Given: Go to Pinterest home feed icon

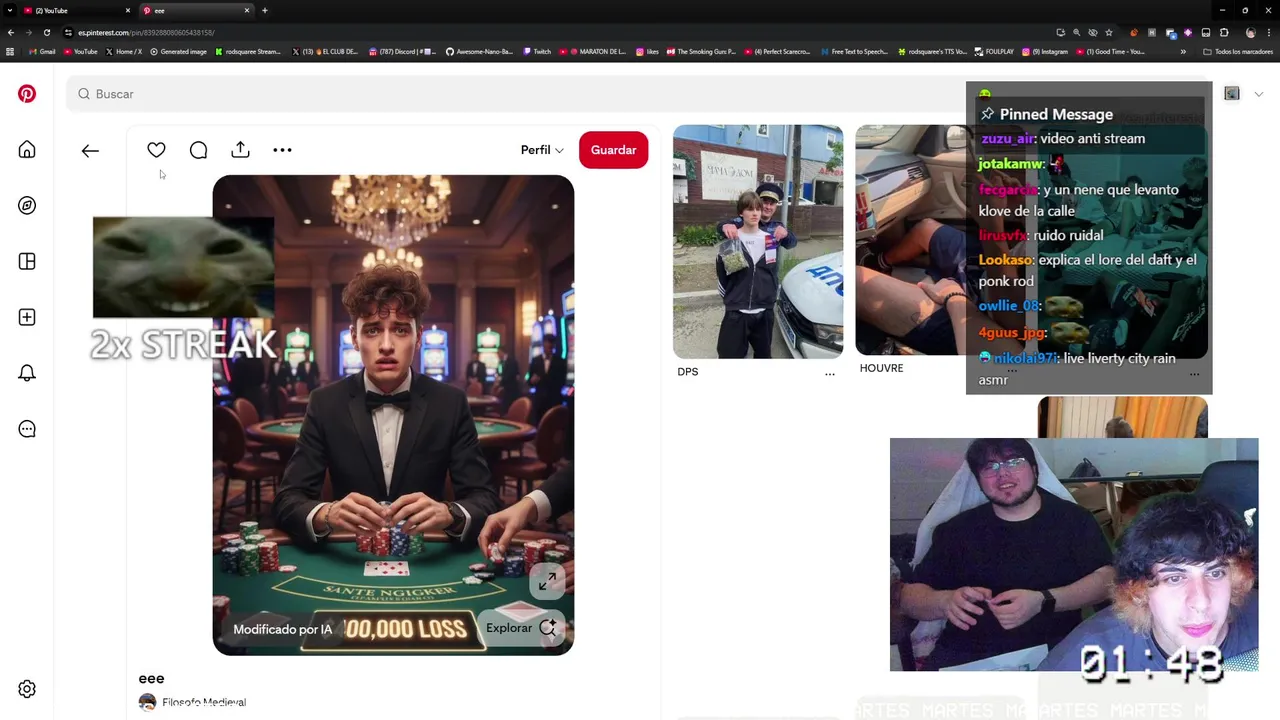Looking at the screenshot, I should [27, 150].
